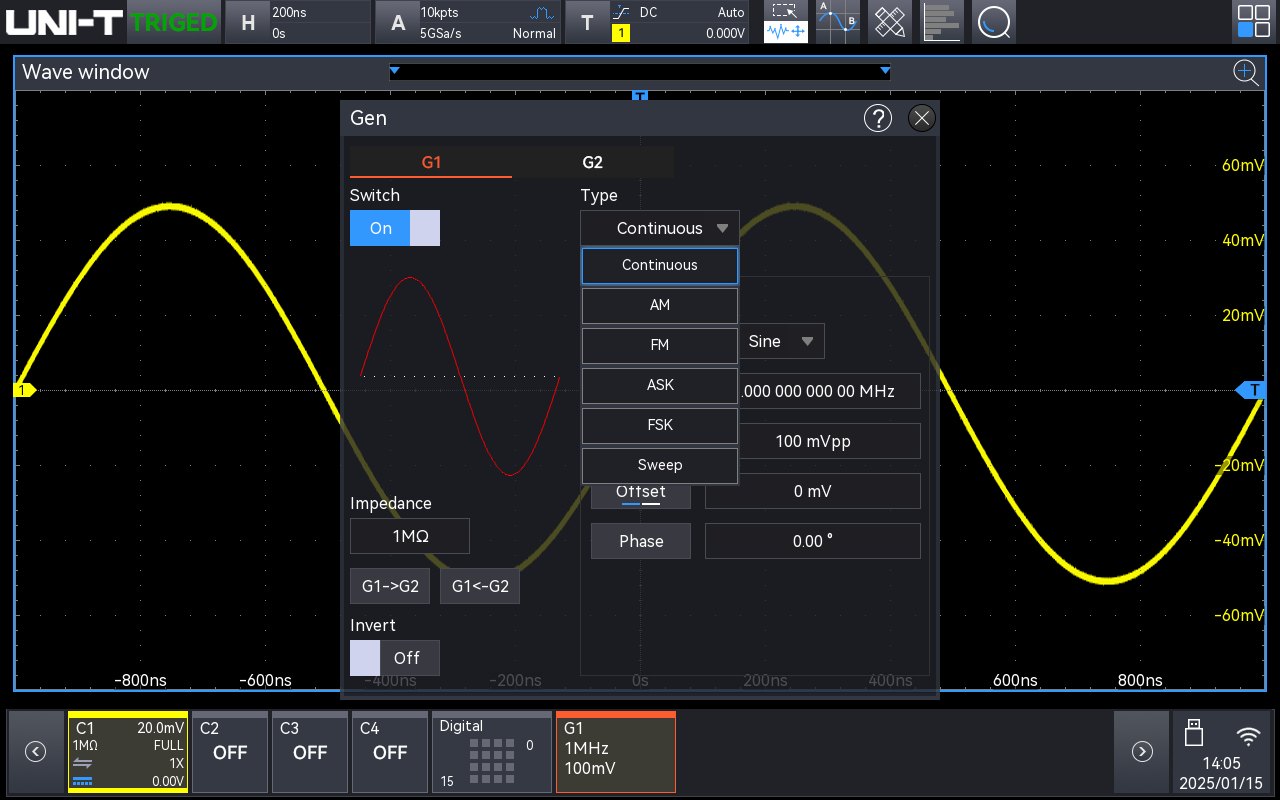
Task: Copy settings with G1->G2 button
Action: [x=390, y=586]
